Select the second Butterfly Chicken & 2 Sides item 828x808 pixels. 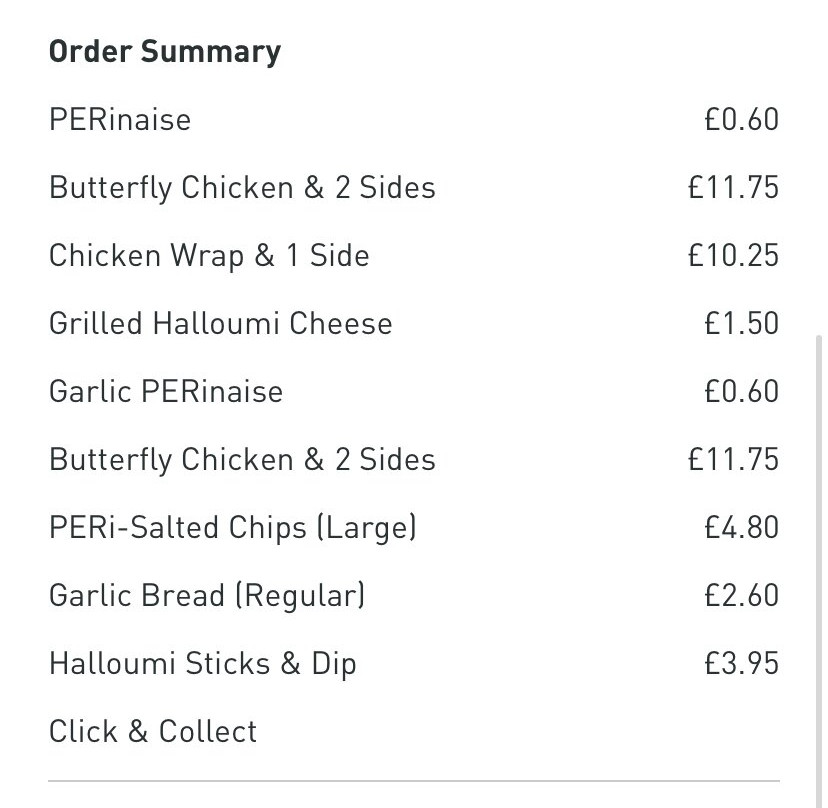tap(242, 460)
